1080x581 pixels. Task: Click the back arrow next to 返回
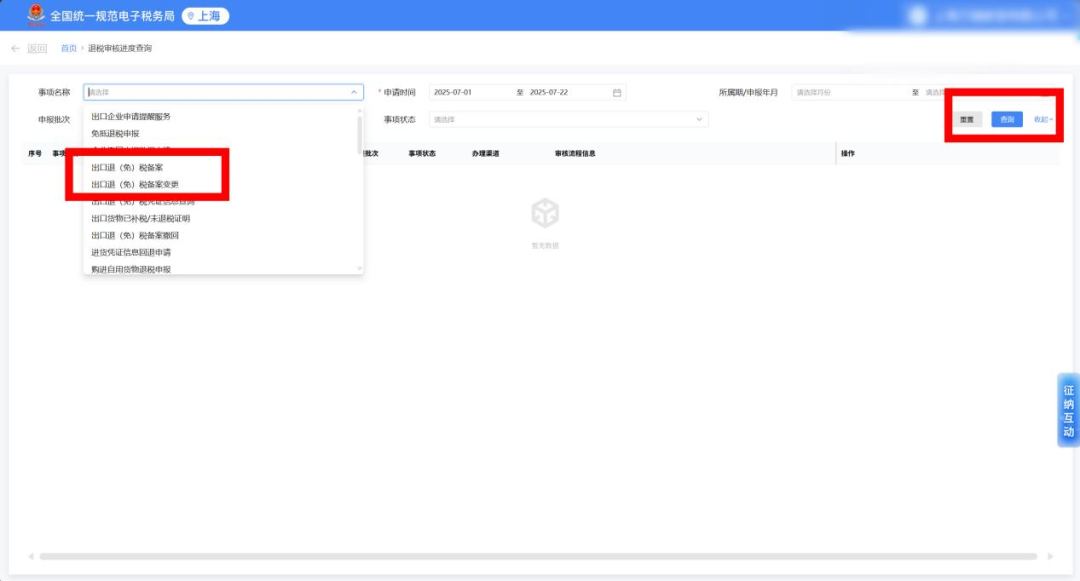(x=15, y=48)
